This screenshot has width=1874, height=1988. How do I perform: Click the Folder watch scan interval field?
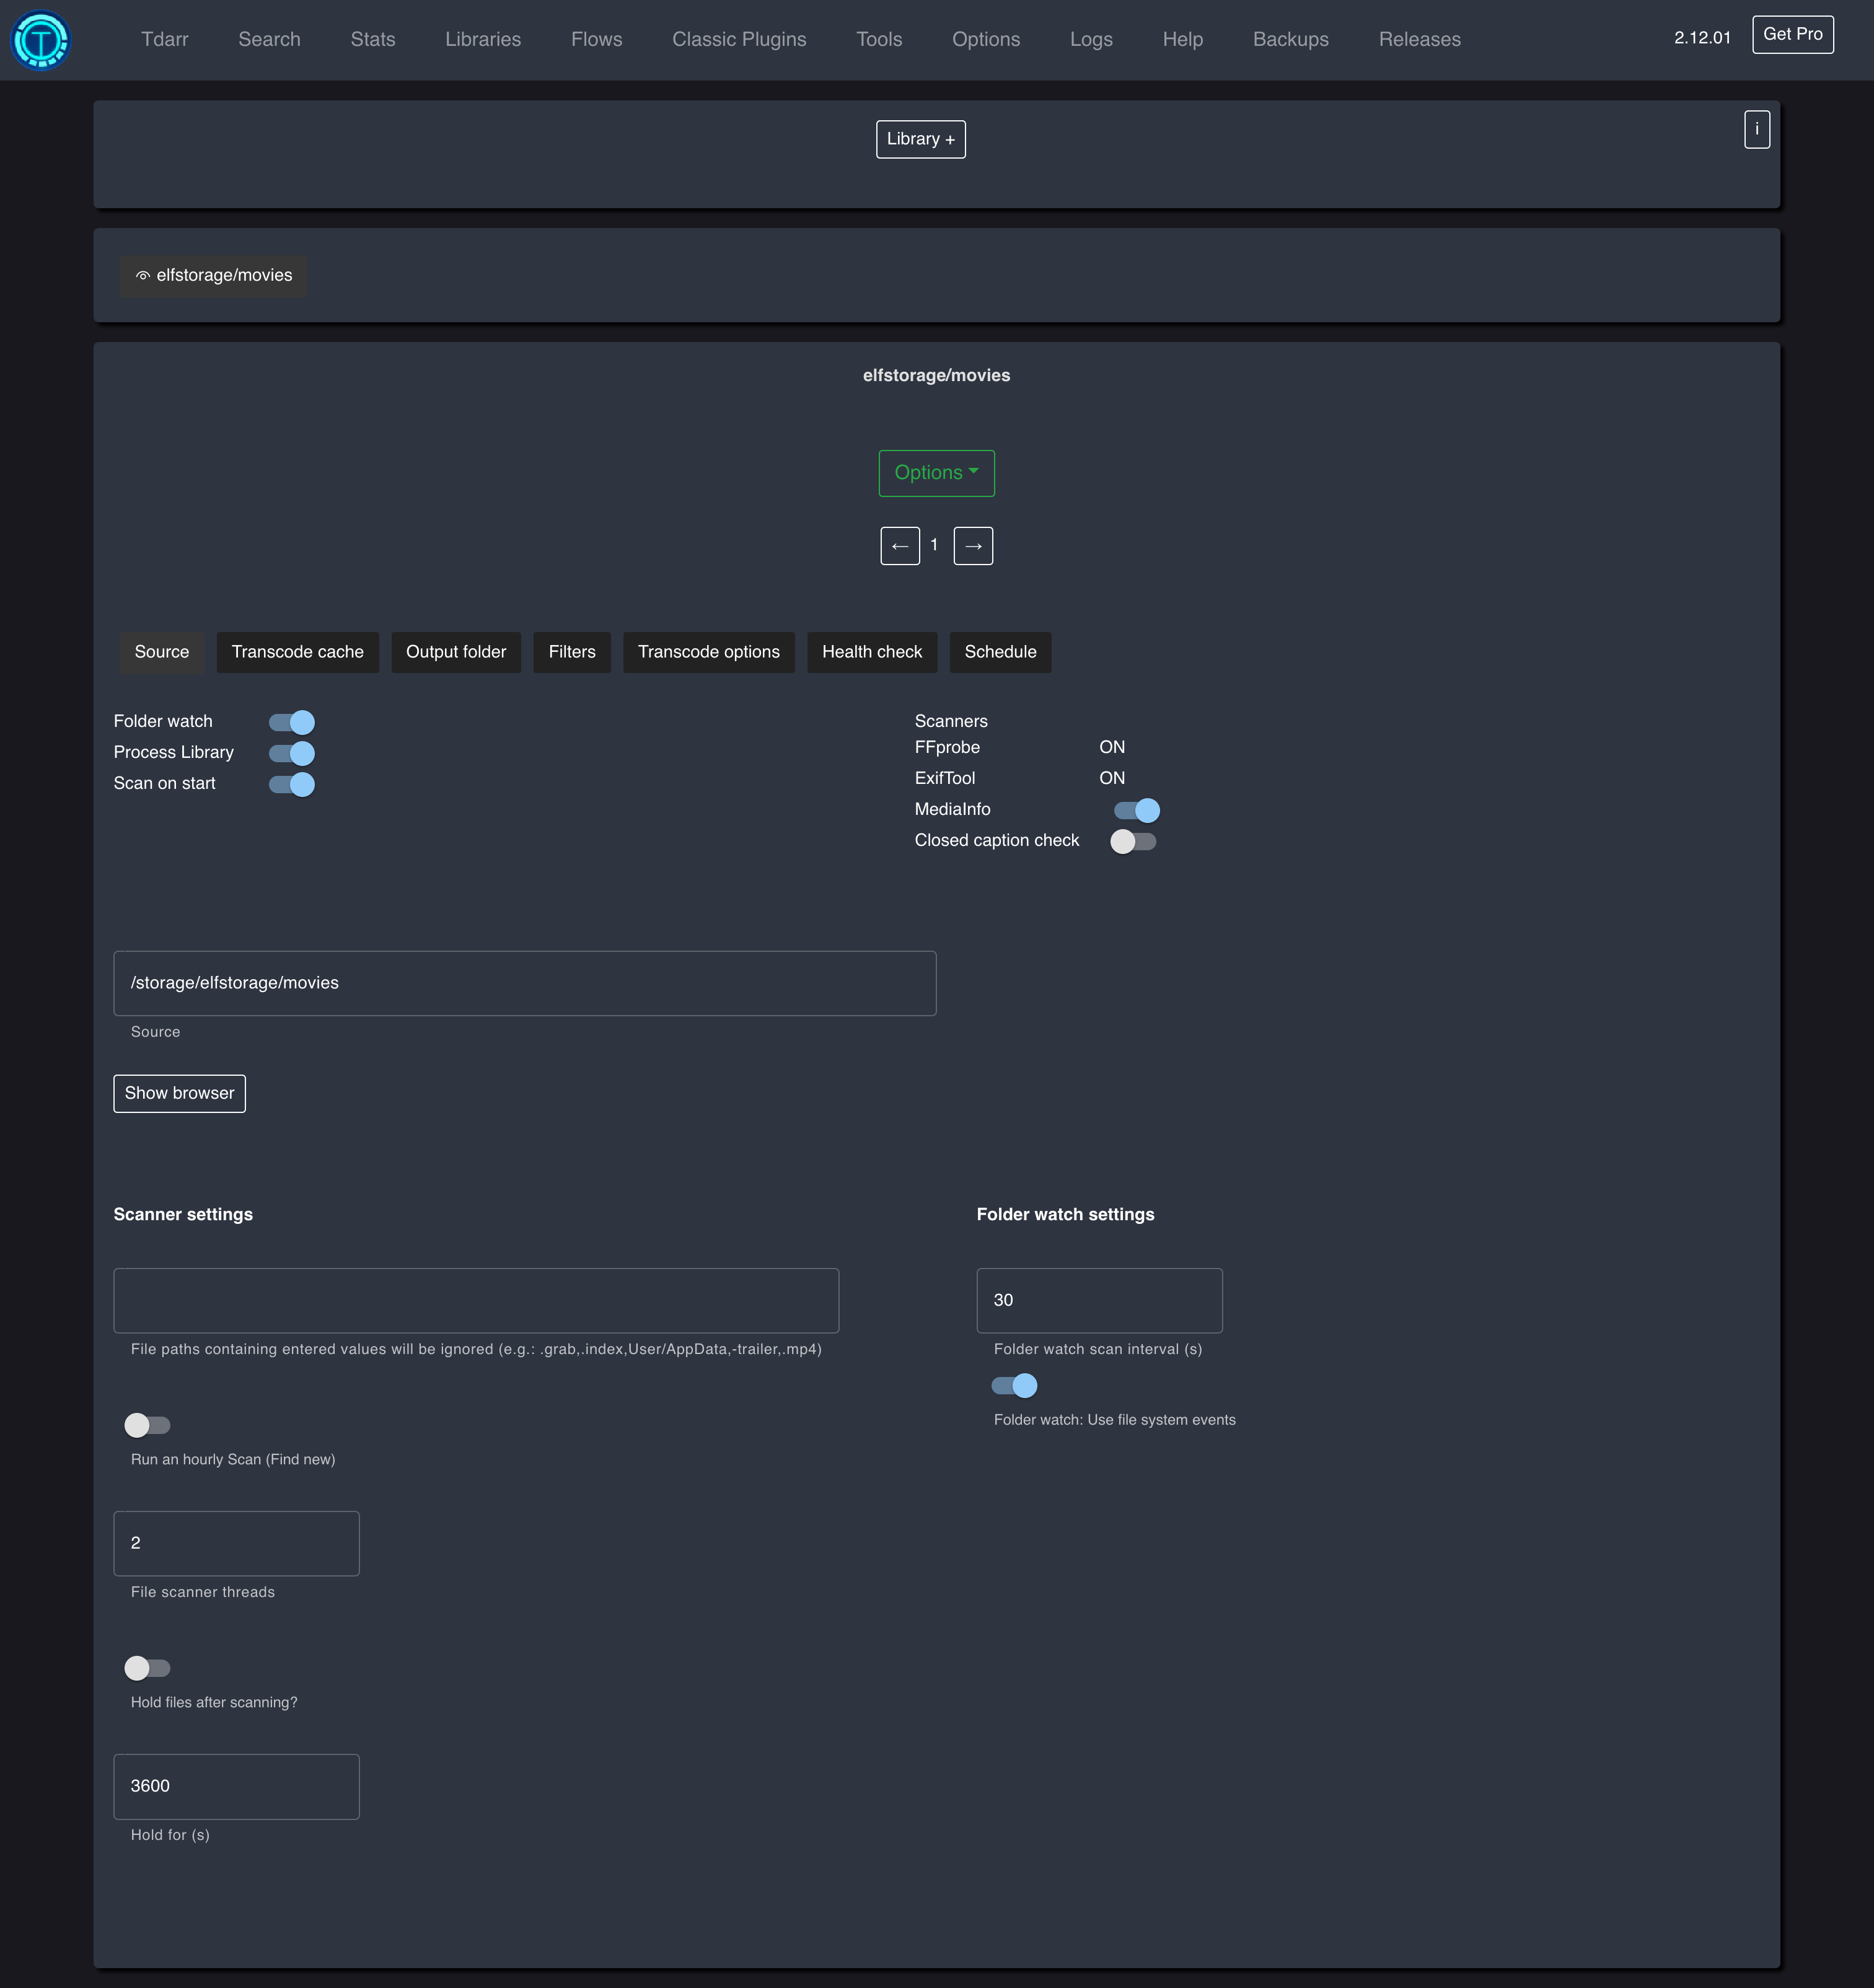[1100, 1300]
